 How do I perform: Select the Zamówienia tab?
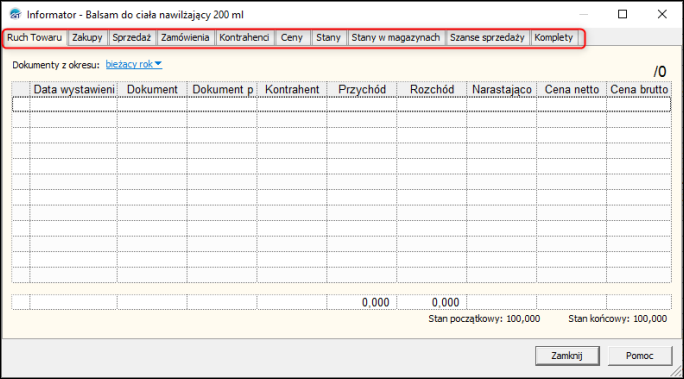click(185, 38)
